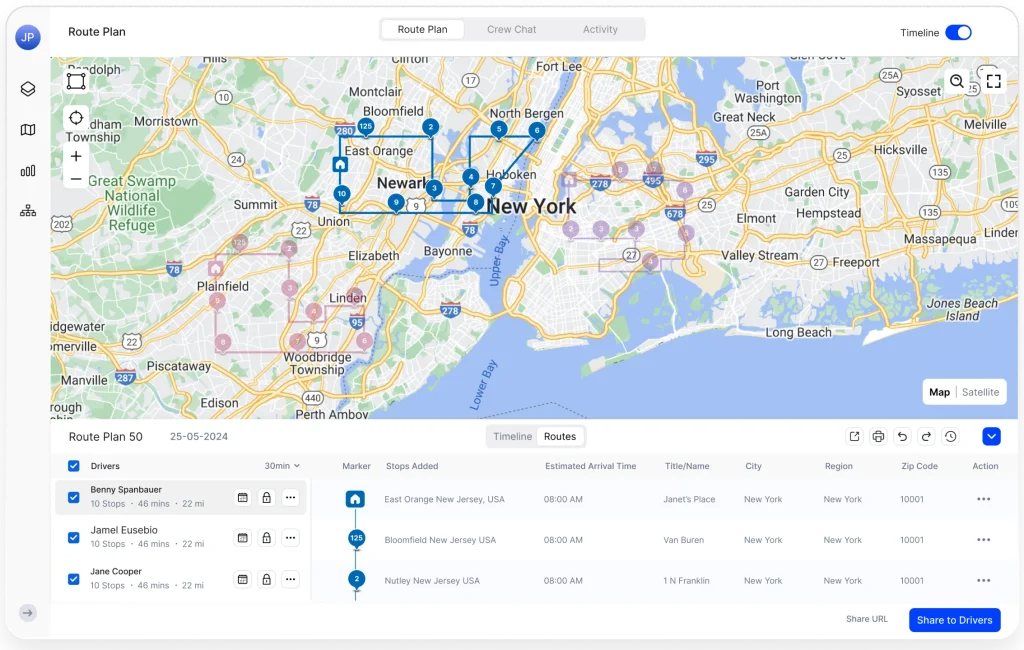
Task: Select the Benny Spanbauer driver name
Action: pos(126,489)
